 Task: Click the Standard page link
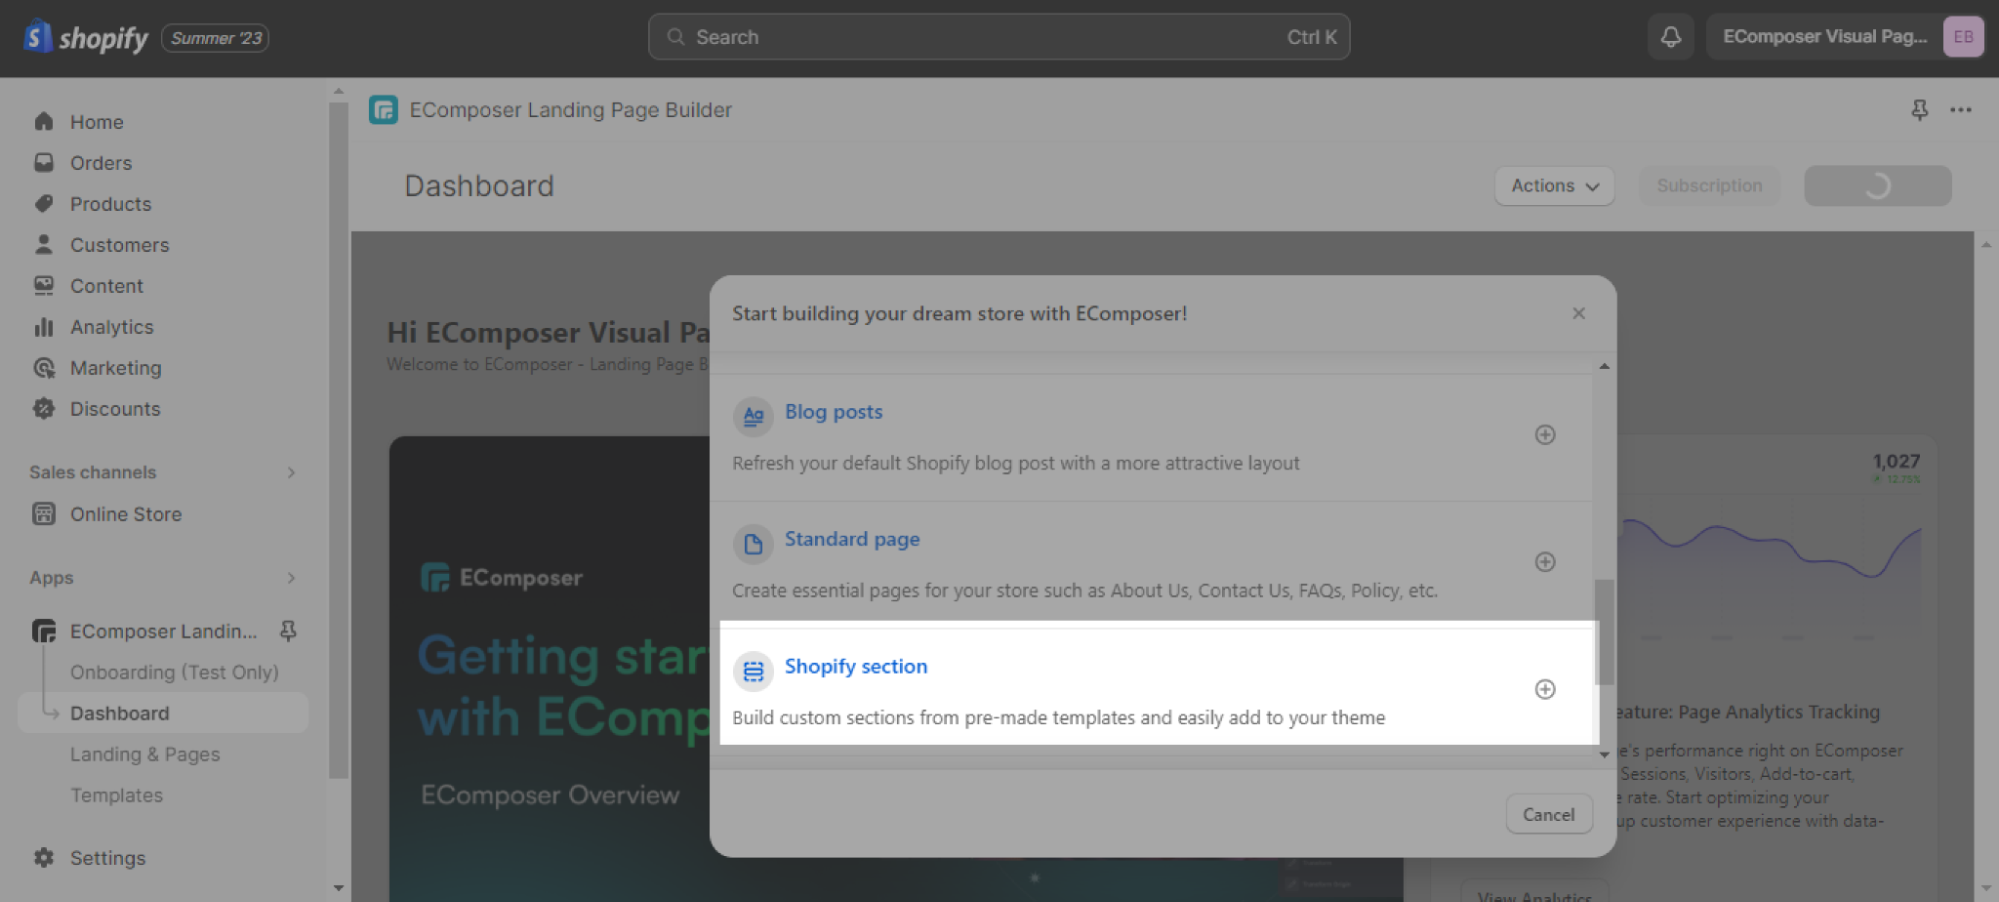click(x=852, y=539)
